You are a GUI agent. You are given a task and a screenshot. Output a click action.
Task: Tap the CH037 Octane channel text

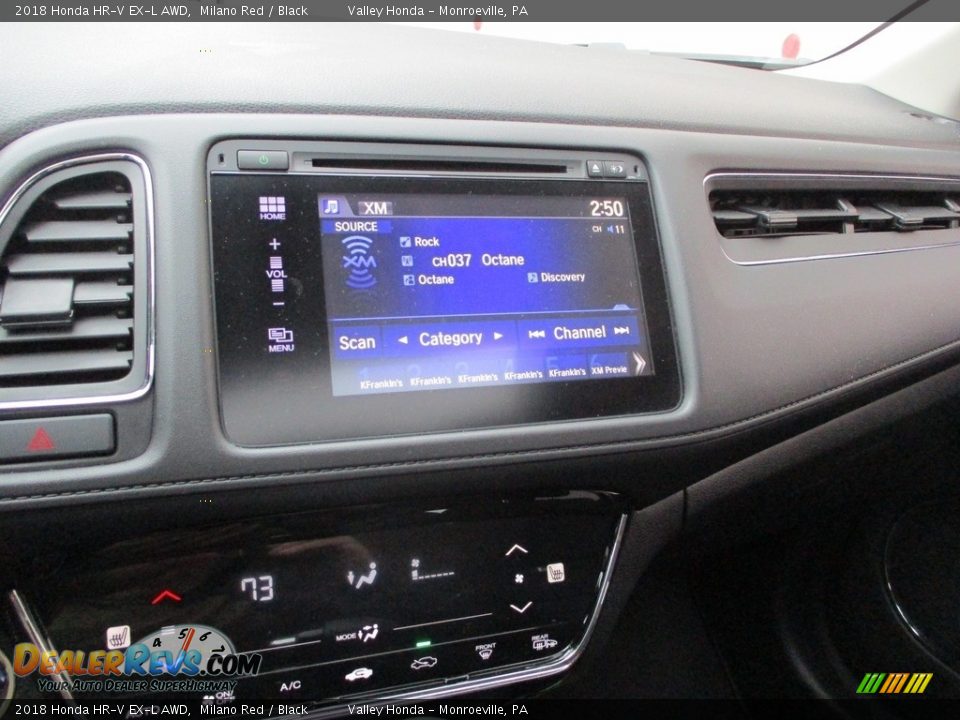pos(478,260)
